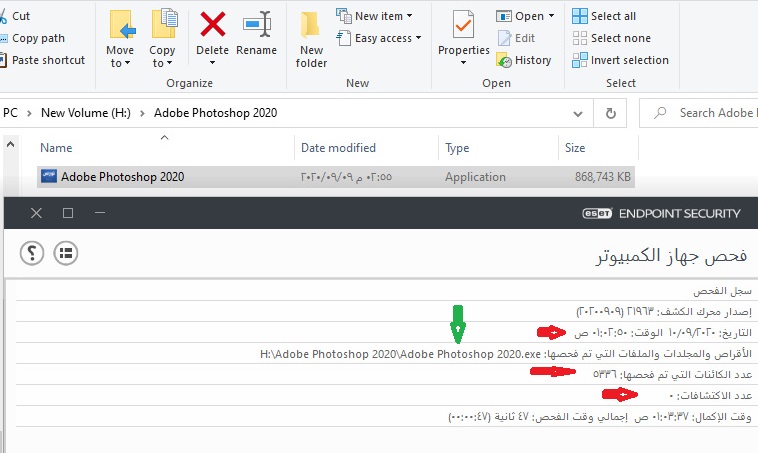Viewport: 758px width, 453px height.
Task: Click the ESET list menu round icon
Action: pos(66,253)
